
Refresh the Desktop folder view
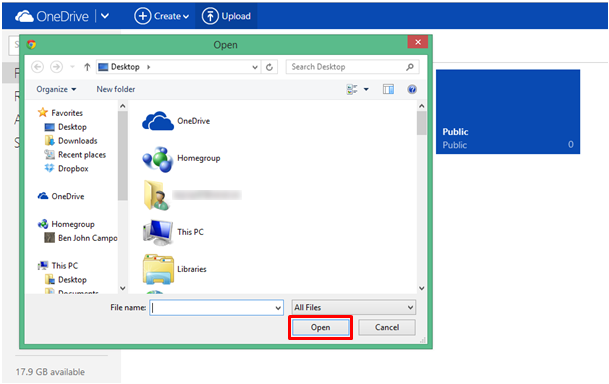click(269, 67)
